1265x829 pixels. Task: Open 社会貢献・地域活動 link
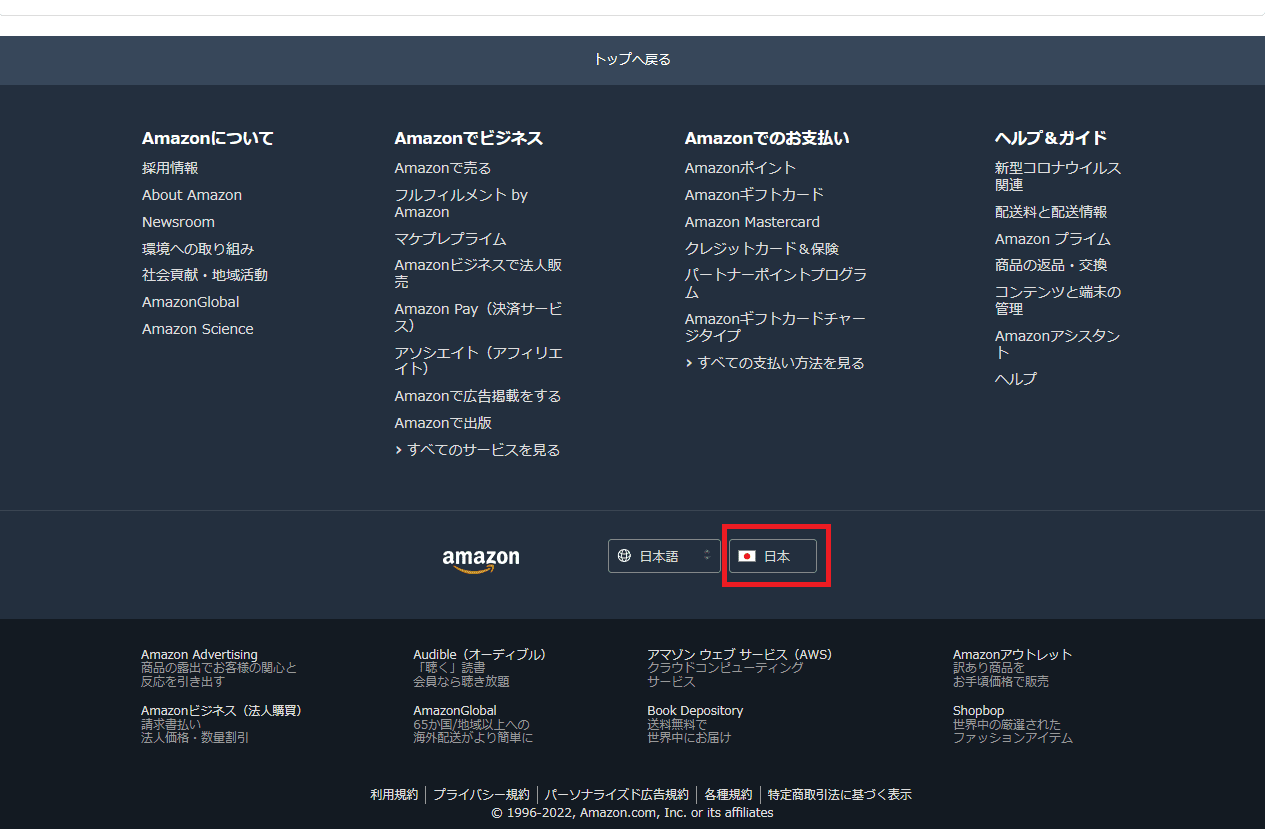tap(205, 275)
